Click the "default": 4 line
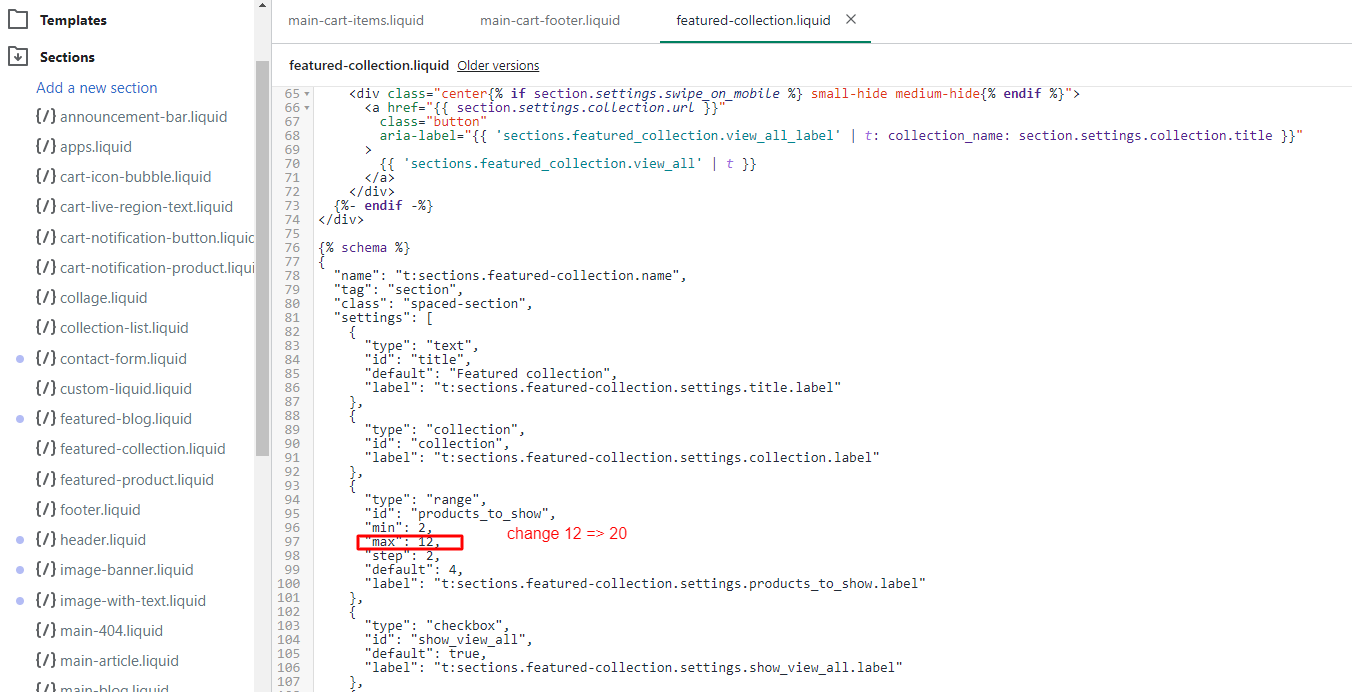1352x692 pixels. click(414, 570)
